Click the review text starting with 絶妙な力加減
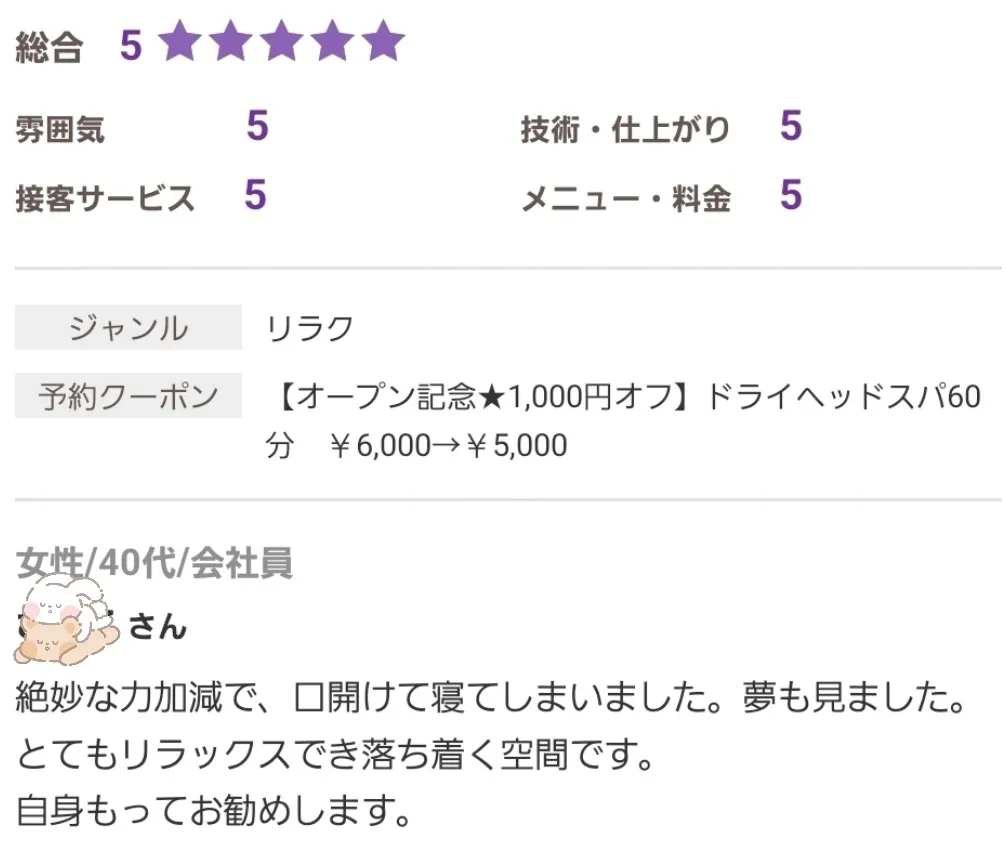Viewport: 1008px width, 865px height. click(x=491, y=753)
